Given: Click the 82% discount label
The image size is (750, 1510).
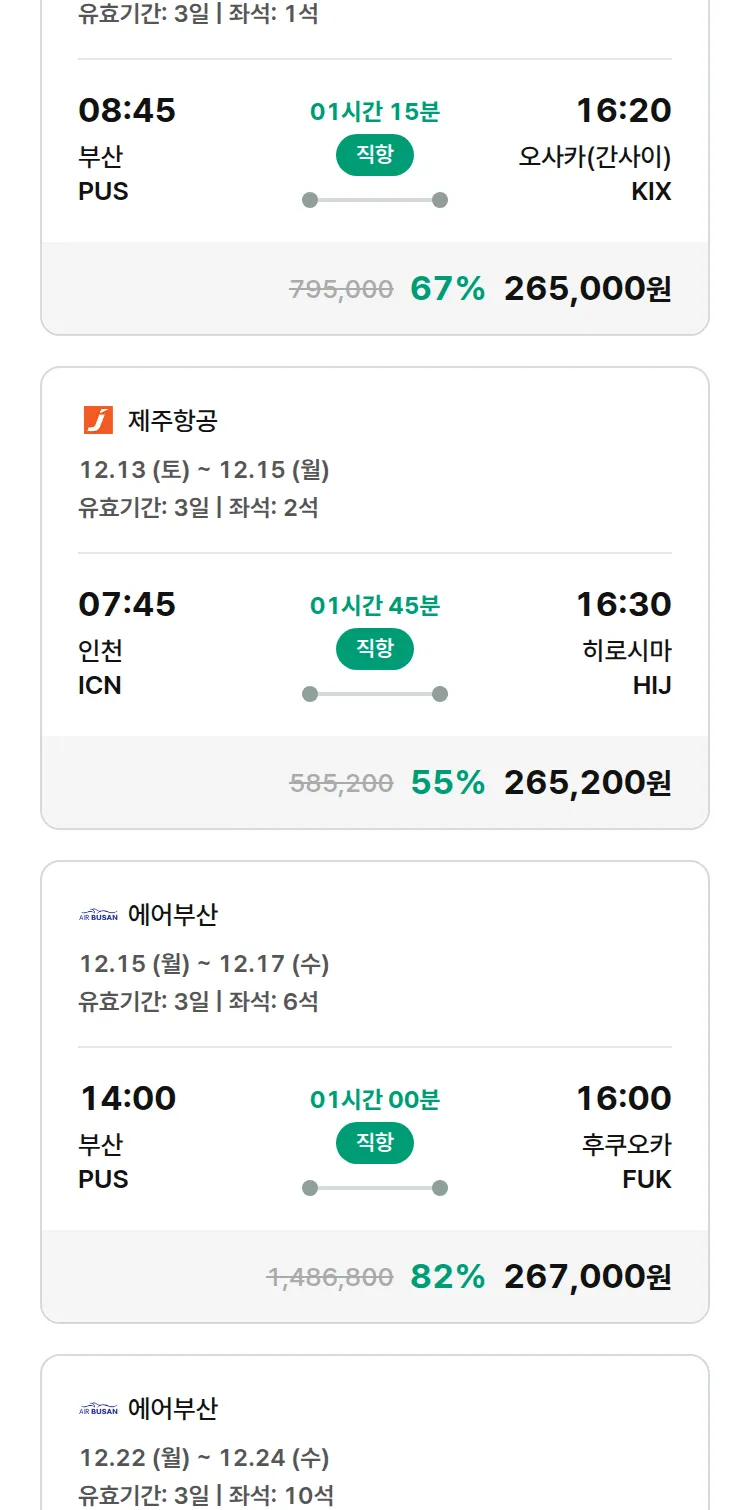Looking at the screenshot, I should [447, 1277].
